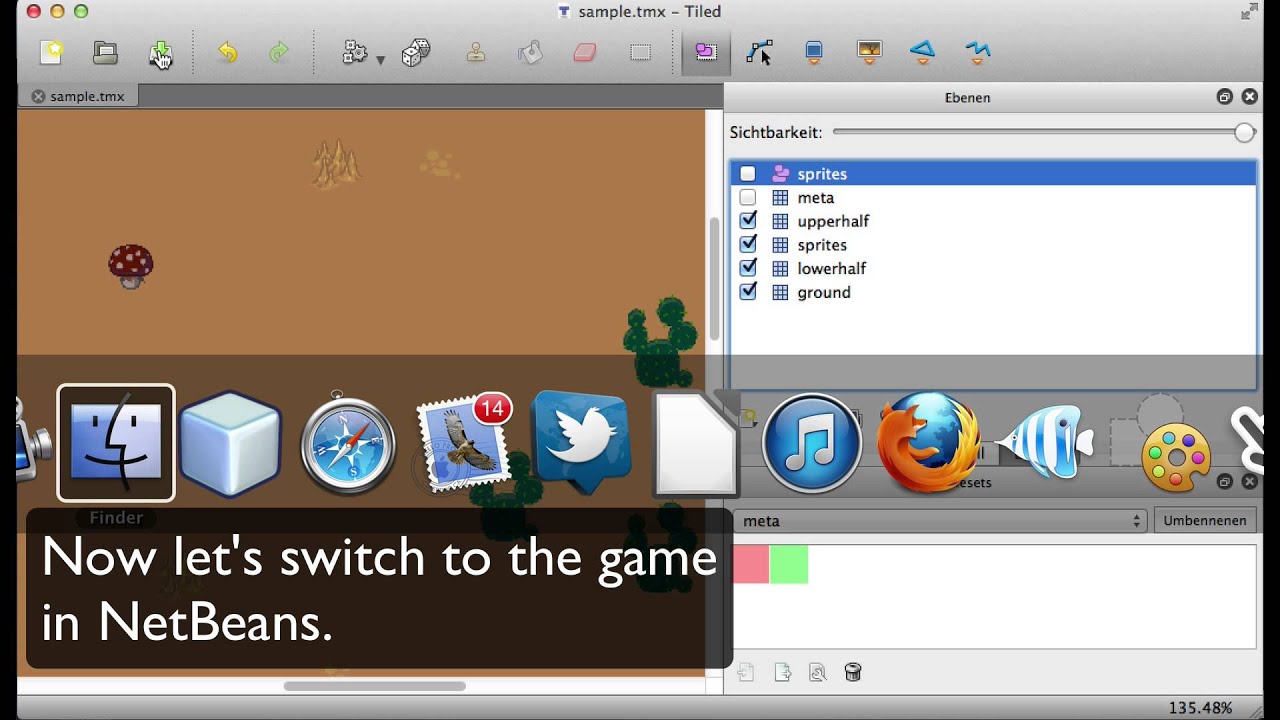Screen dimensions: 1280x720
Task: Select the lowerhalf layer name
Action: 832,268
